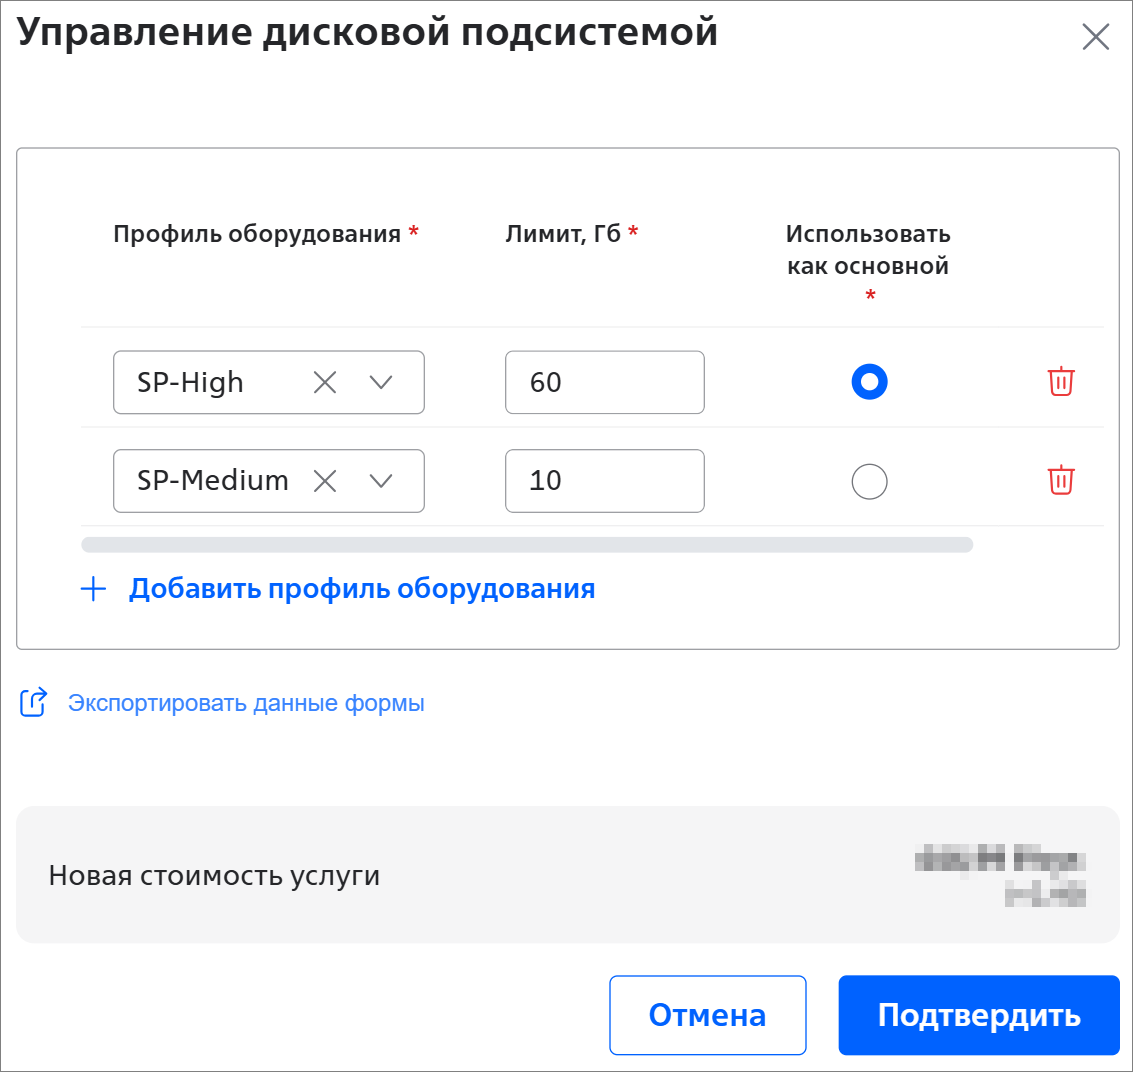Screen dimensions: 1133x1072
Task: Click 'Использовать как основной' column header
Action: [x=868, y=250]
